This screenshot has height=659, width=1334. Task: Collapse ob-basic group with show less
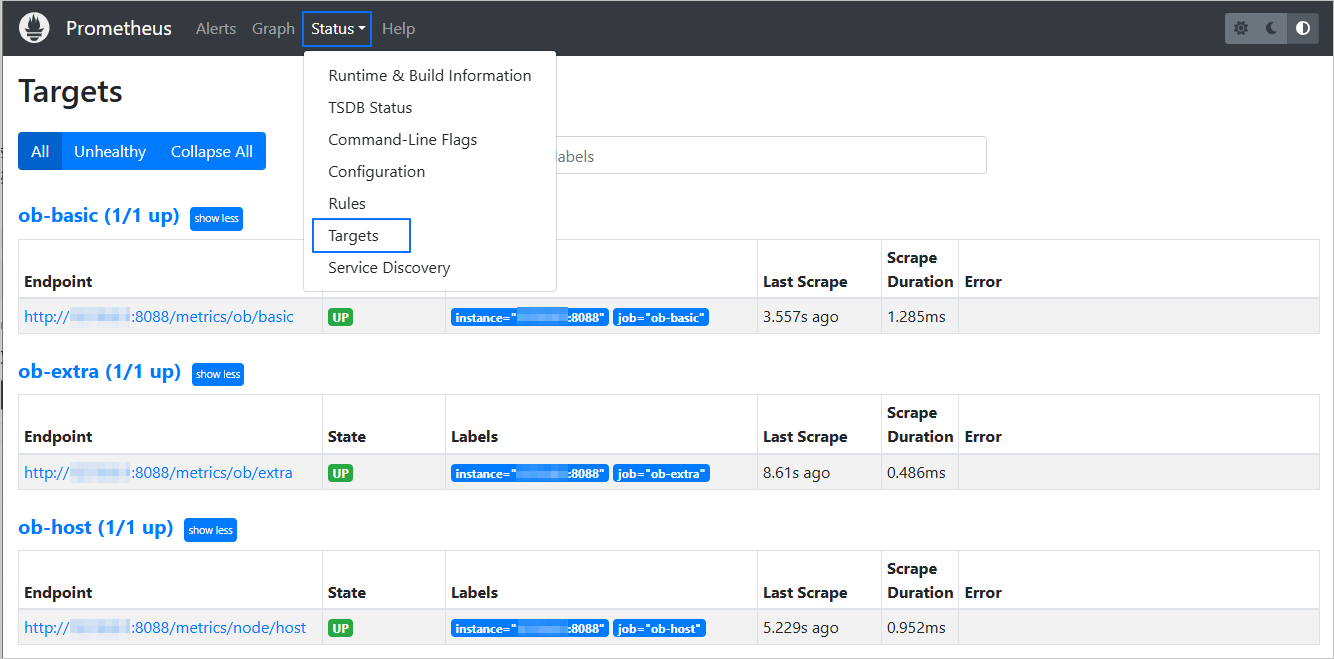pos(216,218)
